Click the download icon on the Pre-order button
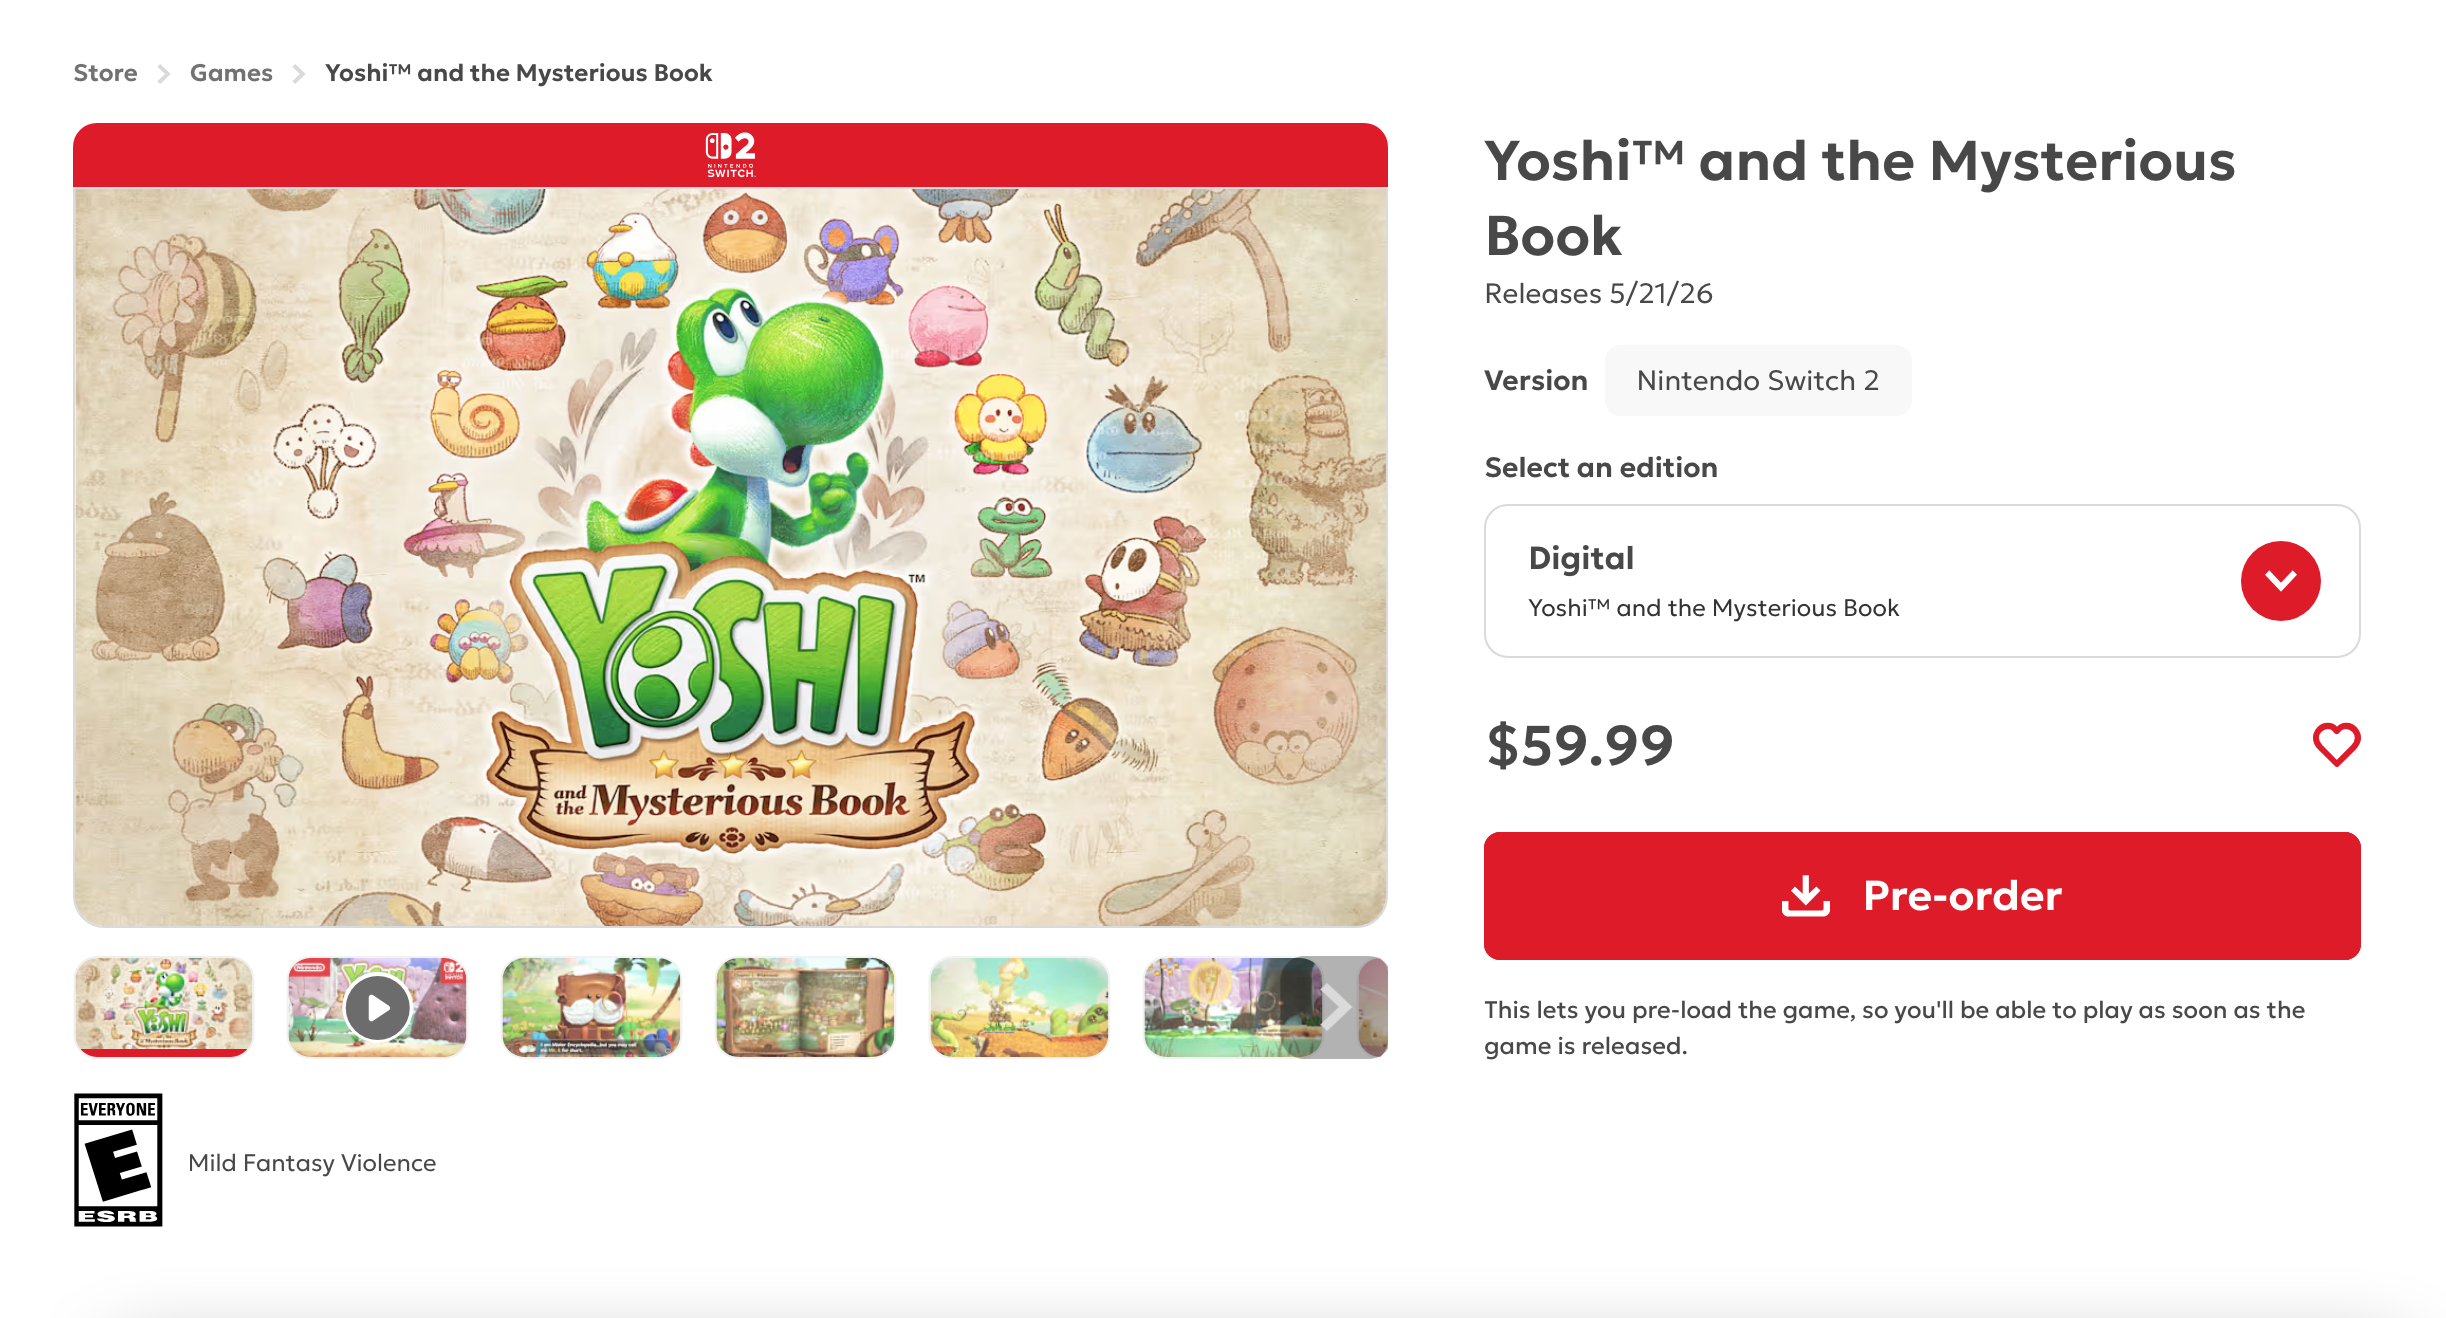Viewport: 2446px width, 1318px height. click(1806, 895)
